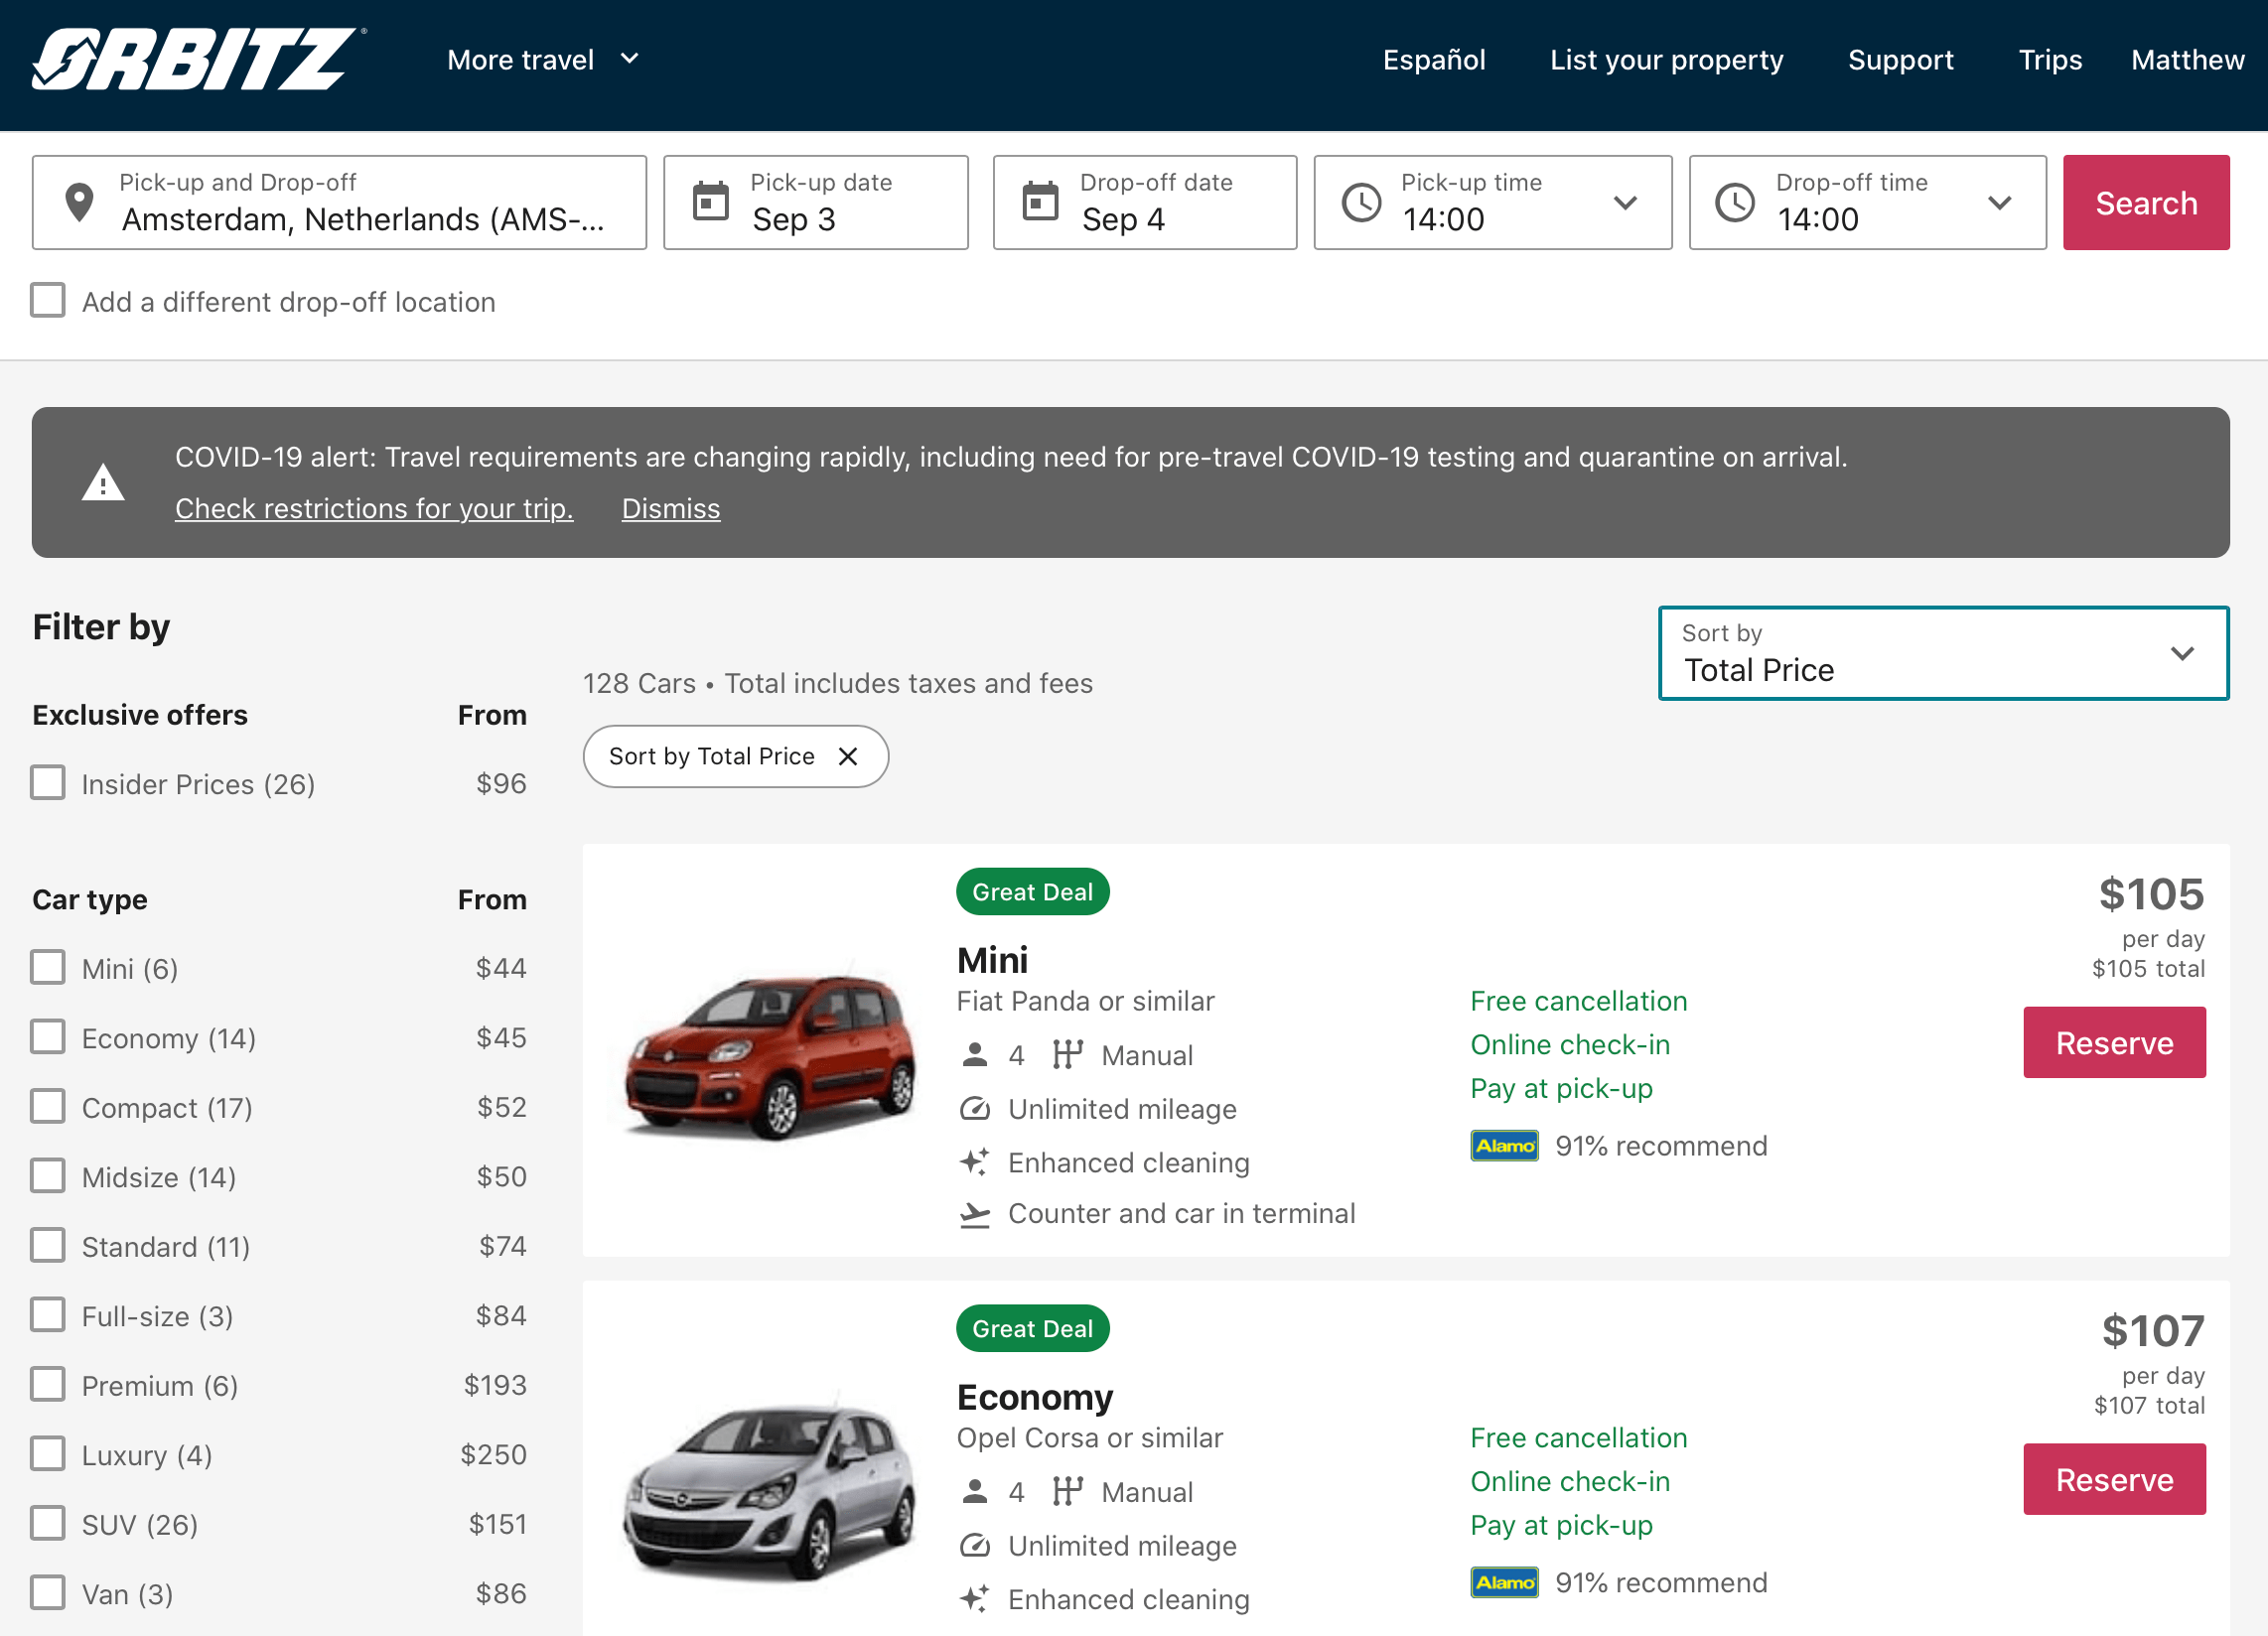Click the location pin icon in pick-up field
This screenshot has width=2268, height=1636.
(80, 201)
